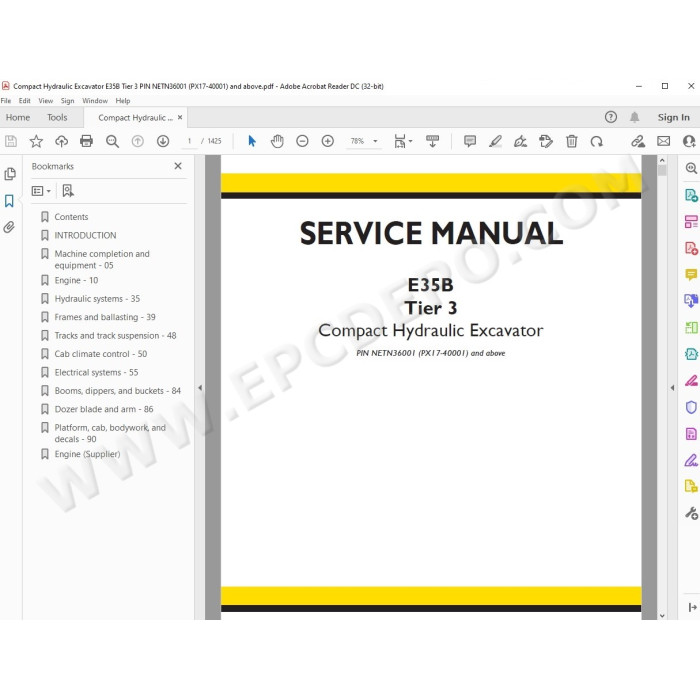The width and height of the screenshot is (700, 700).
Task: Open the View menu
Action: [x=46, y=101]
